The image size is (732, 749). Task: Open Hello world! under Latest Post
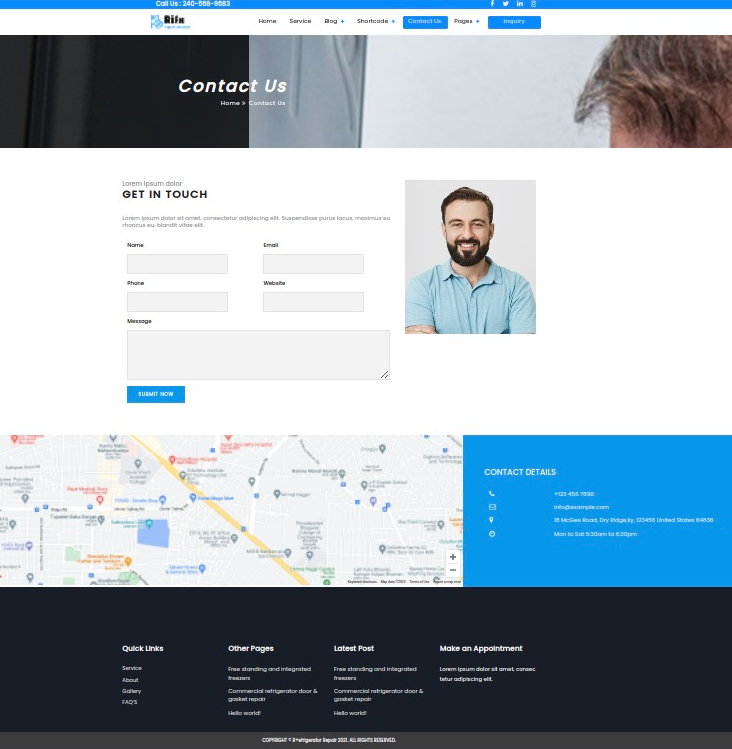350,713
